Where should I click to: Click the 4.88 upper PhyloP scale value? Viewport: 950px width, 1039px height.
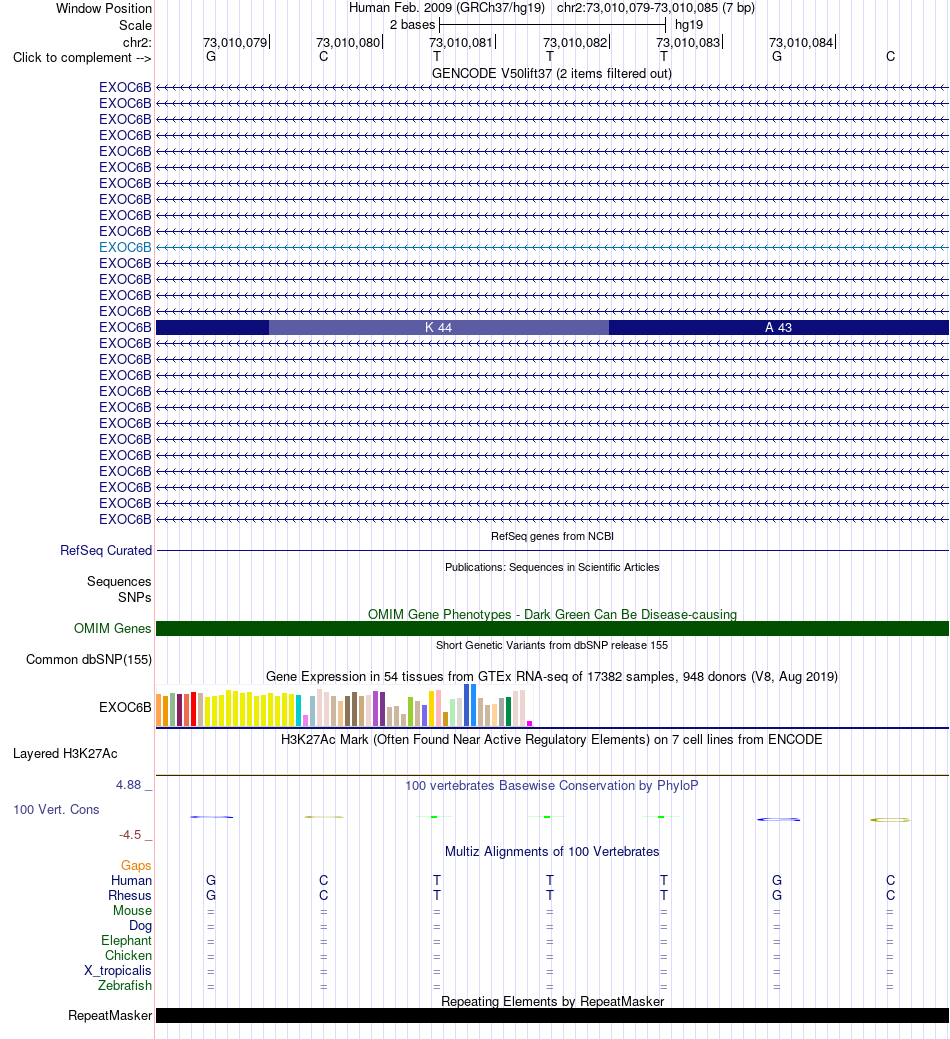click(129, 785)
